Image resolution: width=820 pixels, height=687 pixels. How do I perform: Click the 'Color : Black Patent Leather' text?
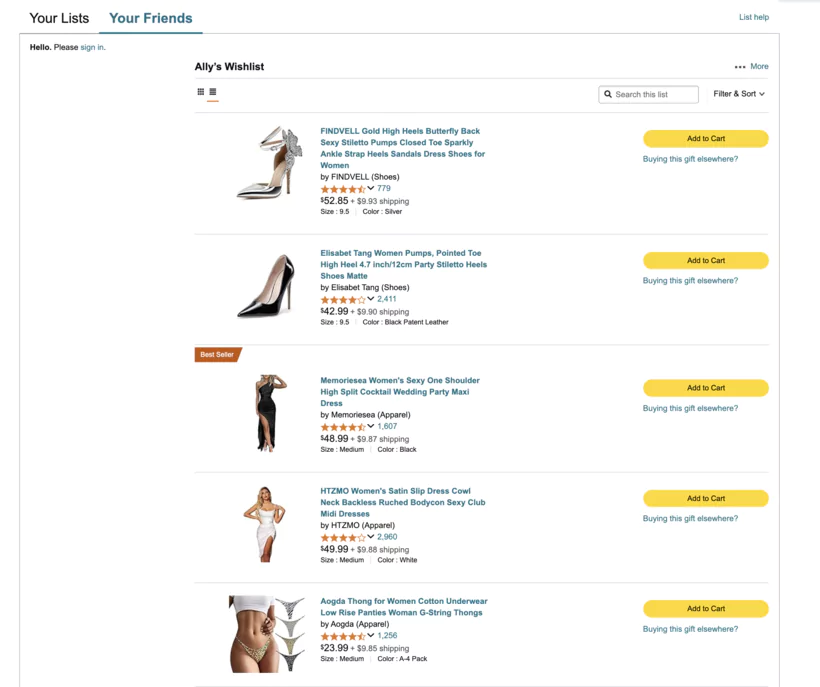tap(405, 322)
